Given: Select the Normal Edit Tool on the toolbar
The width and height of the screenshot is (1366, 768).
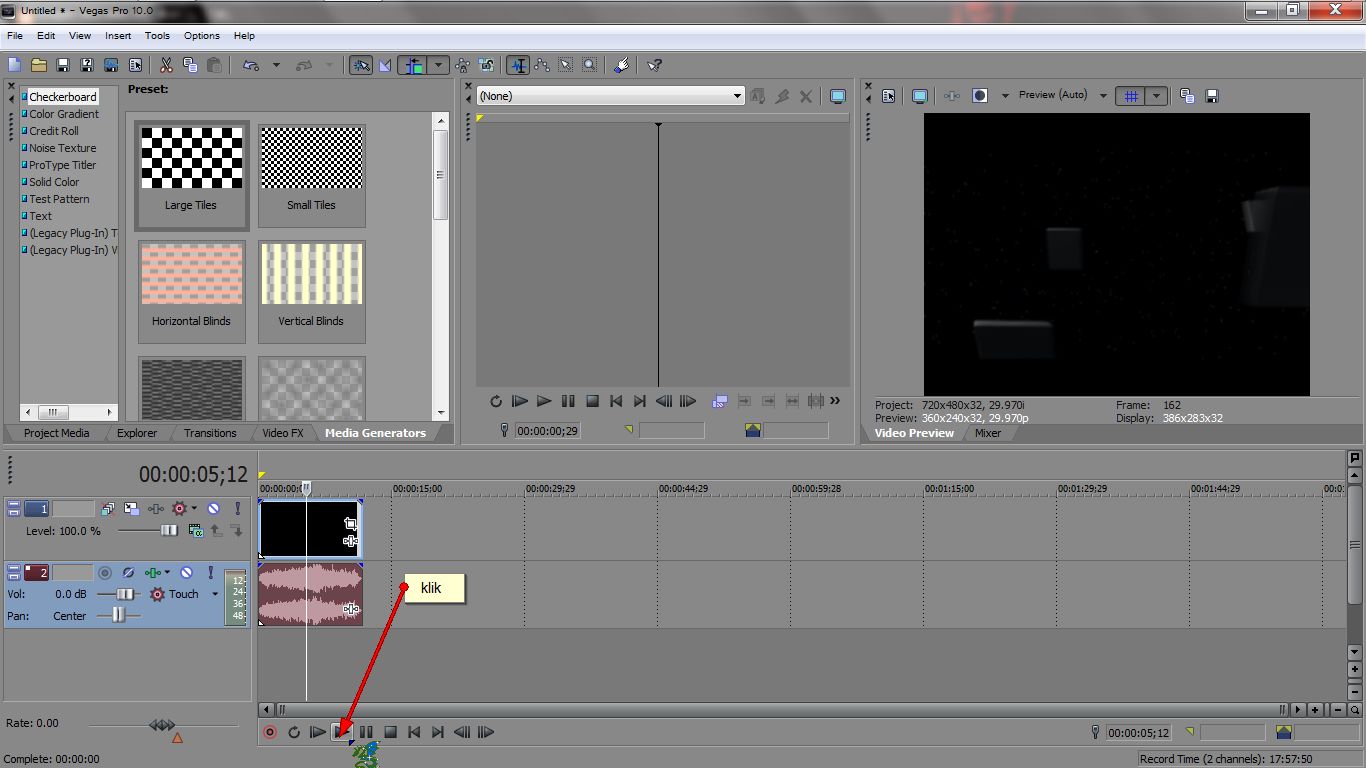Looking at the screenshot, I should pos(519,64).
